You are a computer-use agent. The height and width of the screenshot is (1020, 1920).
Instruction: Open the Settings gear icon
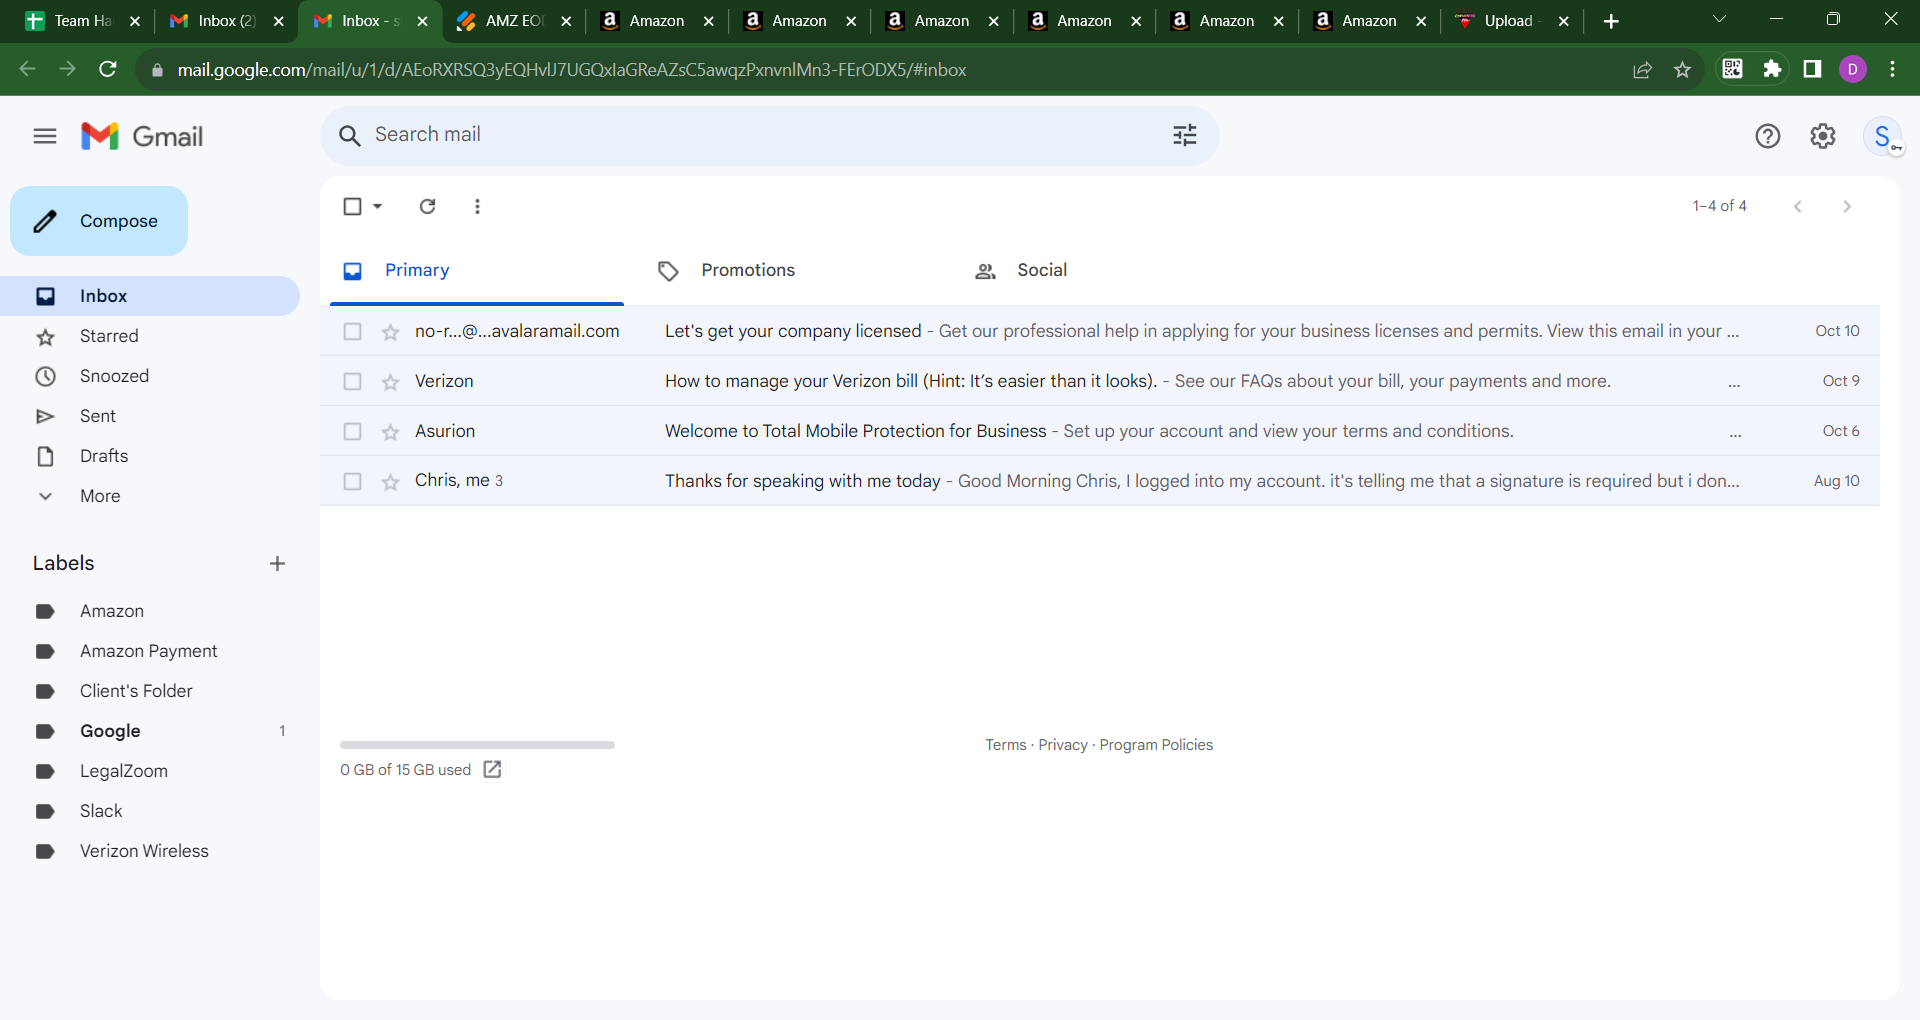click(1823, 136)
